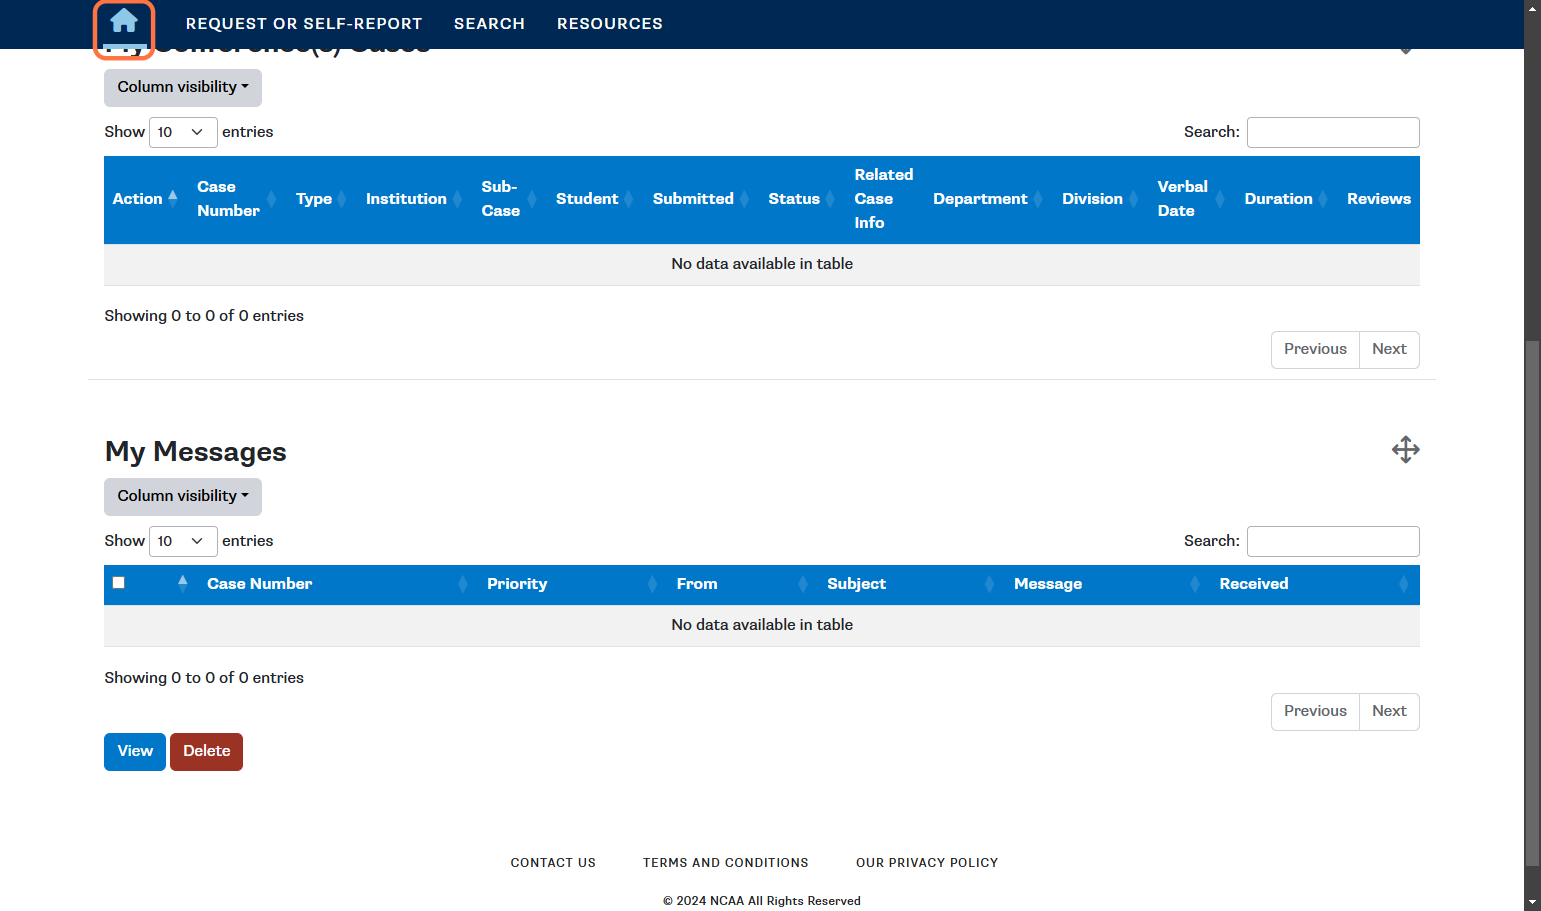This screenshot has height=911, width=1541.
Task: Sort My Messages by Priority column
Action: 573,584
